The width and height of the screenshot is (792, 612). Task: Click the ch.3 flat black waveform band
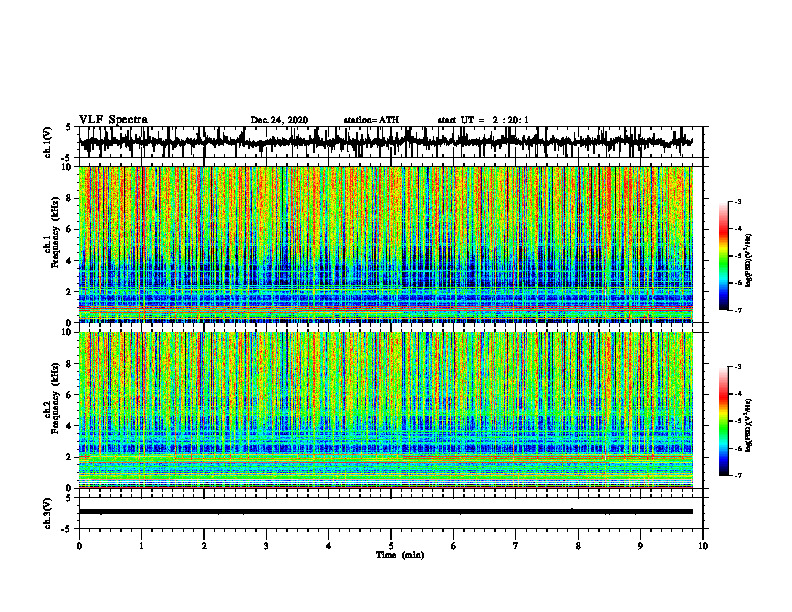pos(385,512)
